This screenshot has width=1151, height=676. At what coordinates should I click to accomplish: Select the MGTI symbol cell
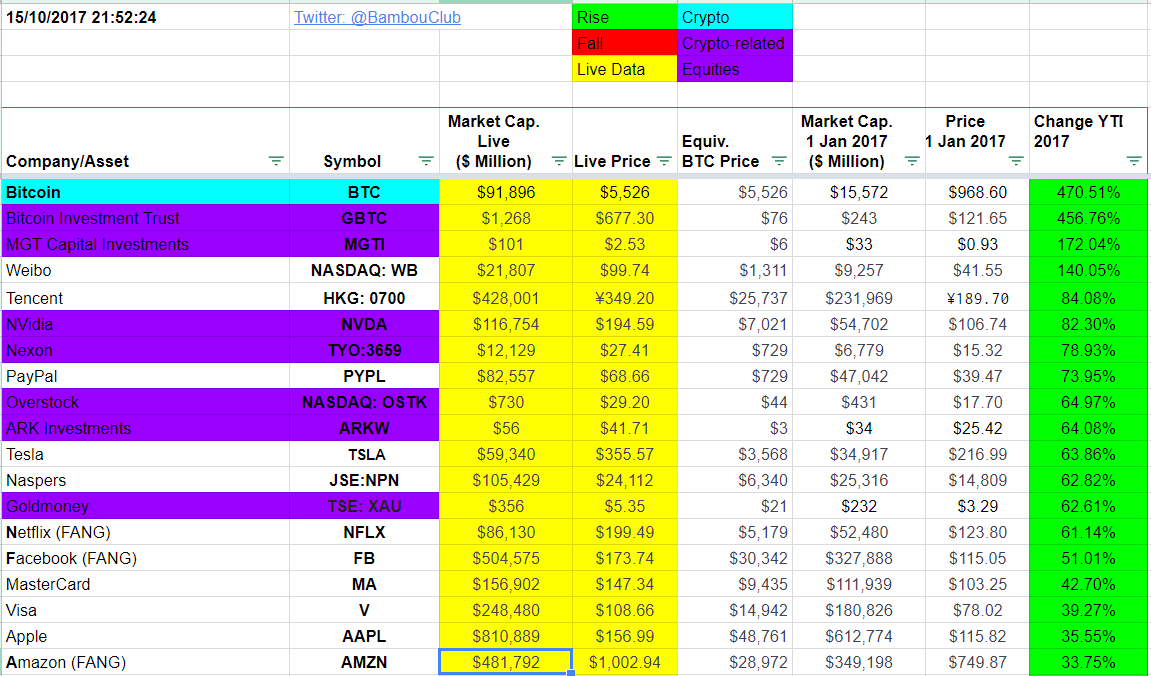click(365, 244)
